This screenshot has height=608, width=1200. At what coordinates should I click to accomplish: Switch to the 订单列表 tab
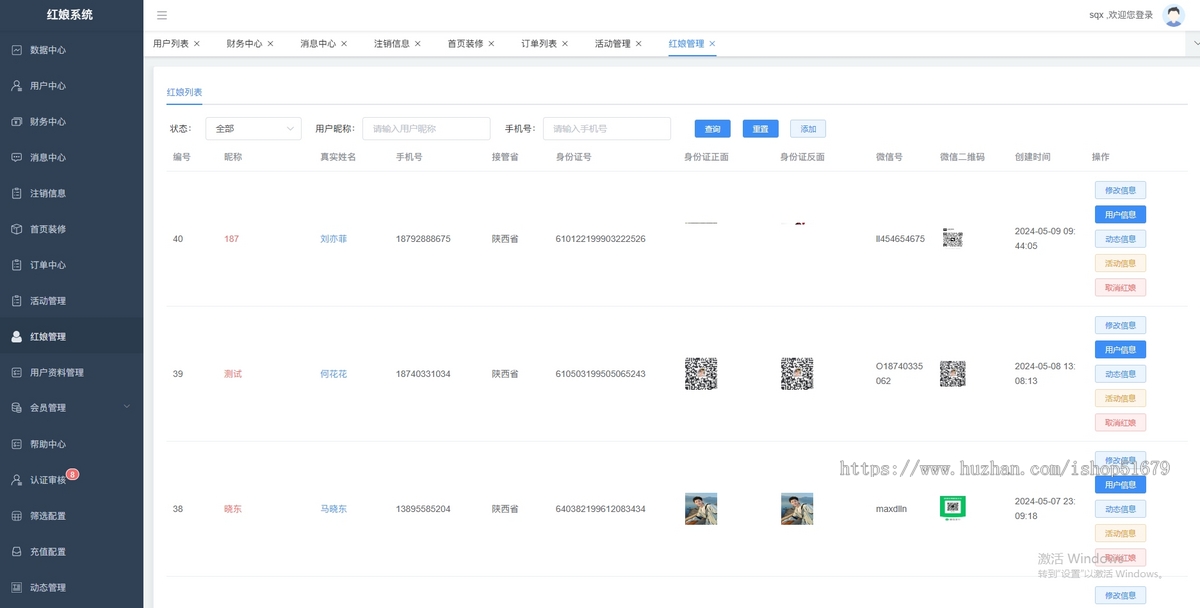coord(539,44)
